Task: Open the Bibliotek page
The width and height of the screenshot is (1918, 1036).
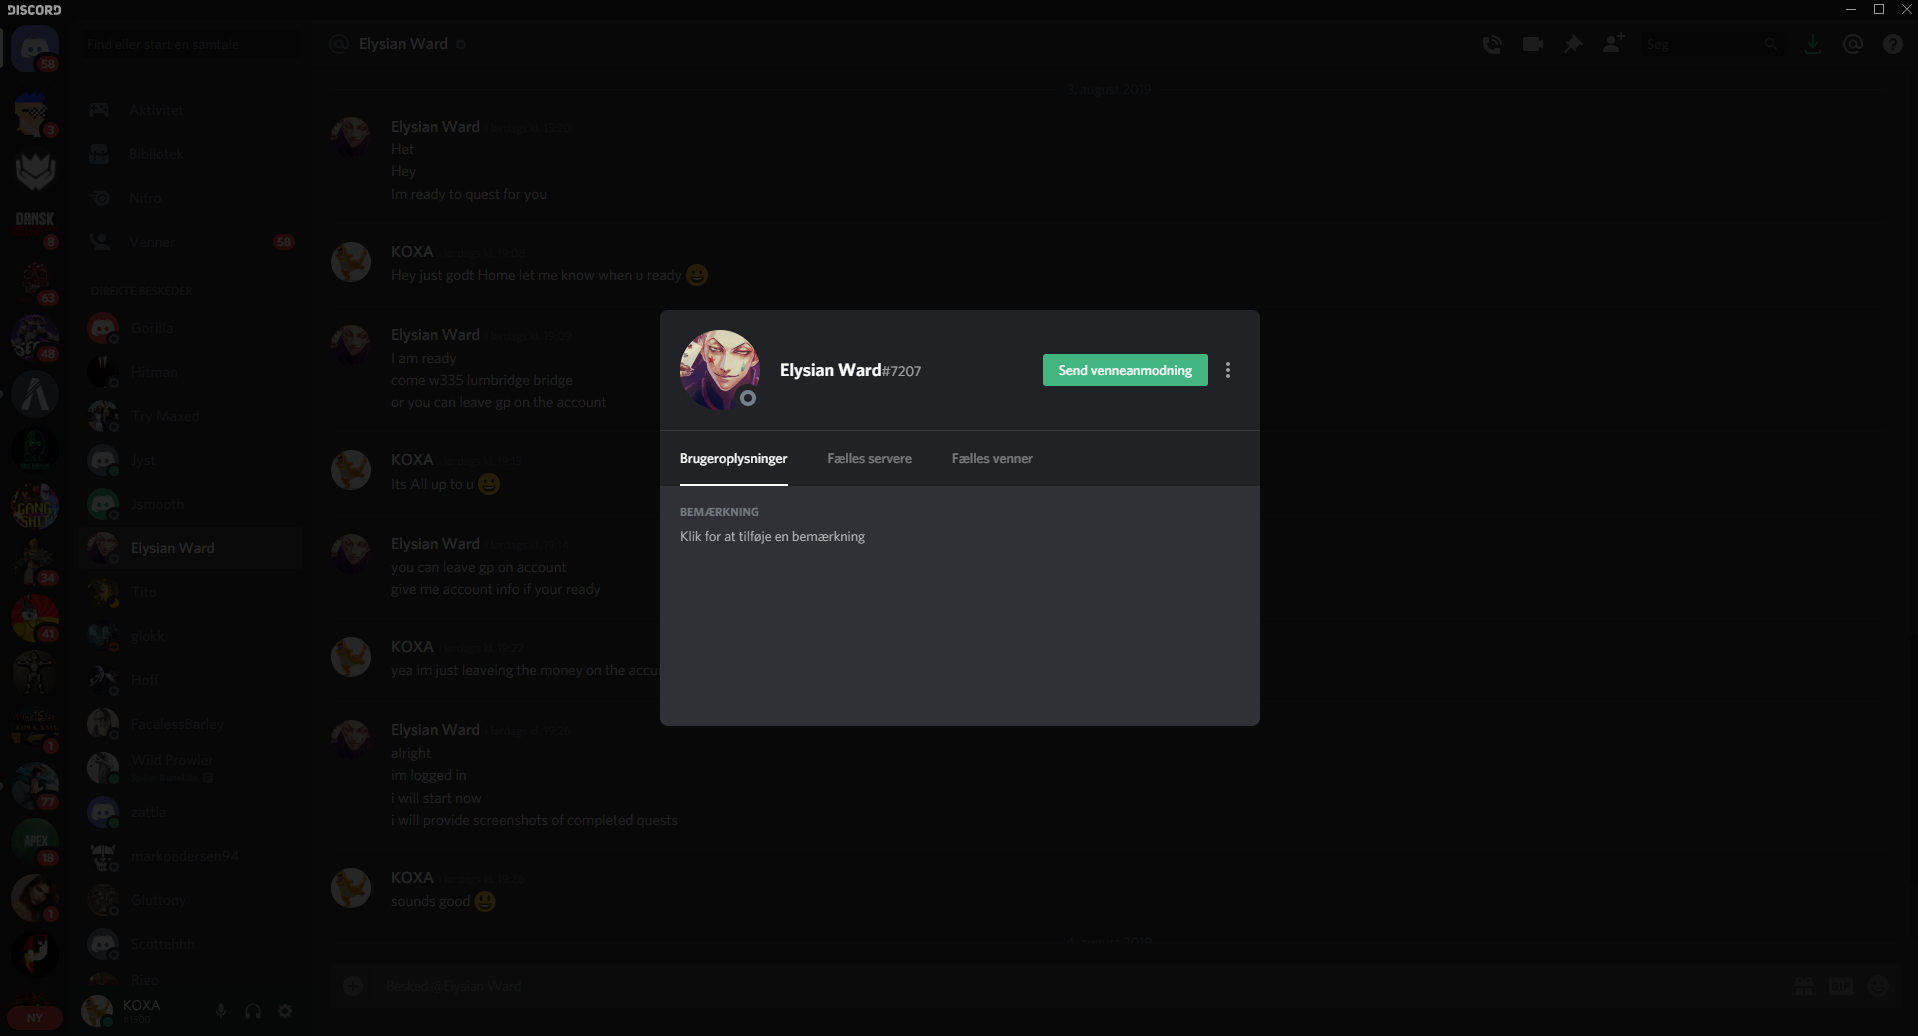Action: click(x=190, y=154)
